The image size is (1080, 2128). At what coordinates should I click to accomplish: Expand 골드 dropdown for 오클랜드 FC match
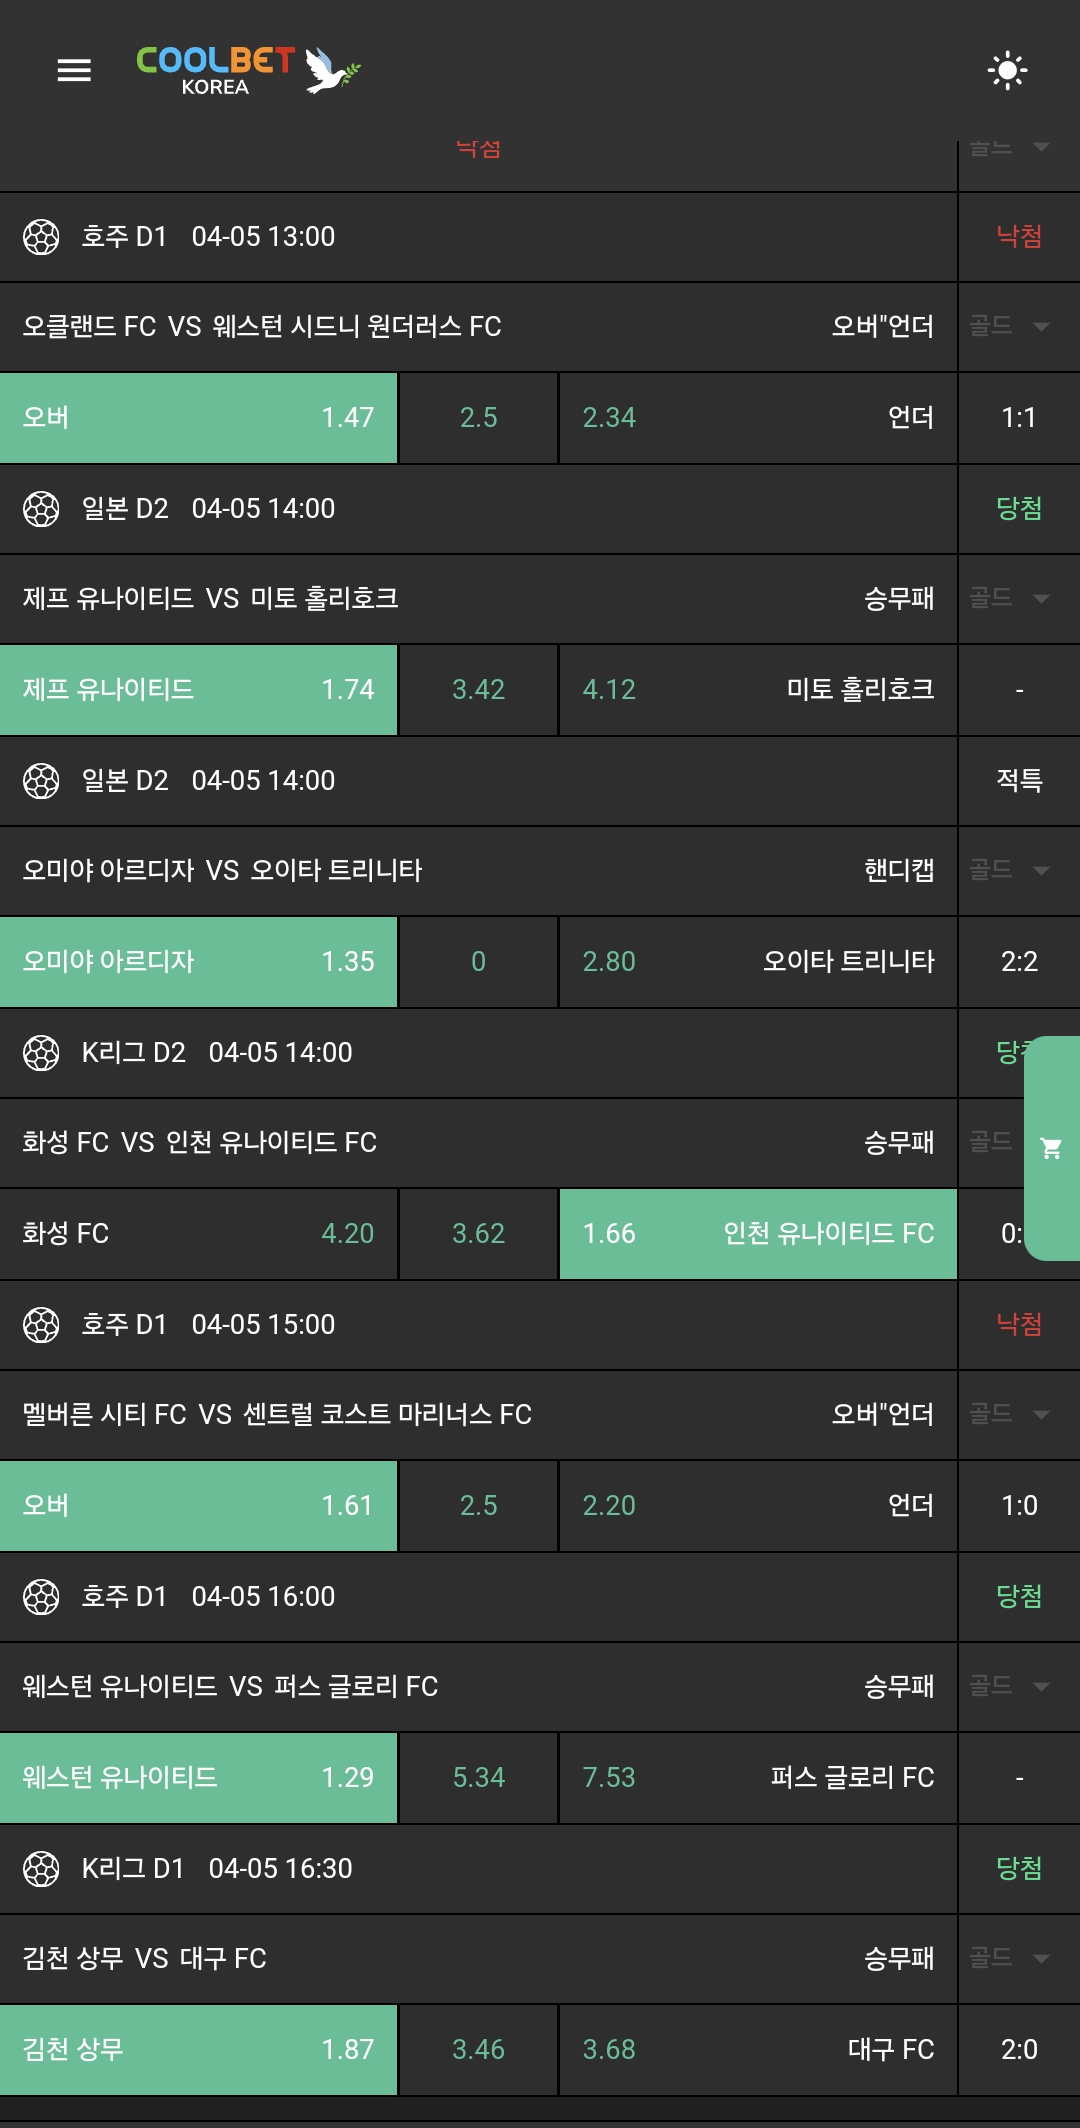tap(1010, 326)
